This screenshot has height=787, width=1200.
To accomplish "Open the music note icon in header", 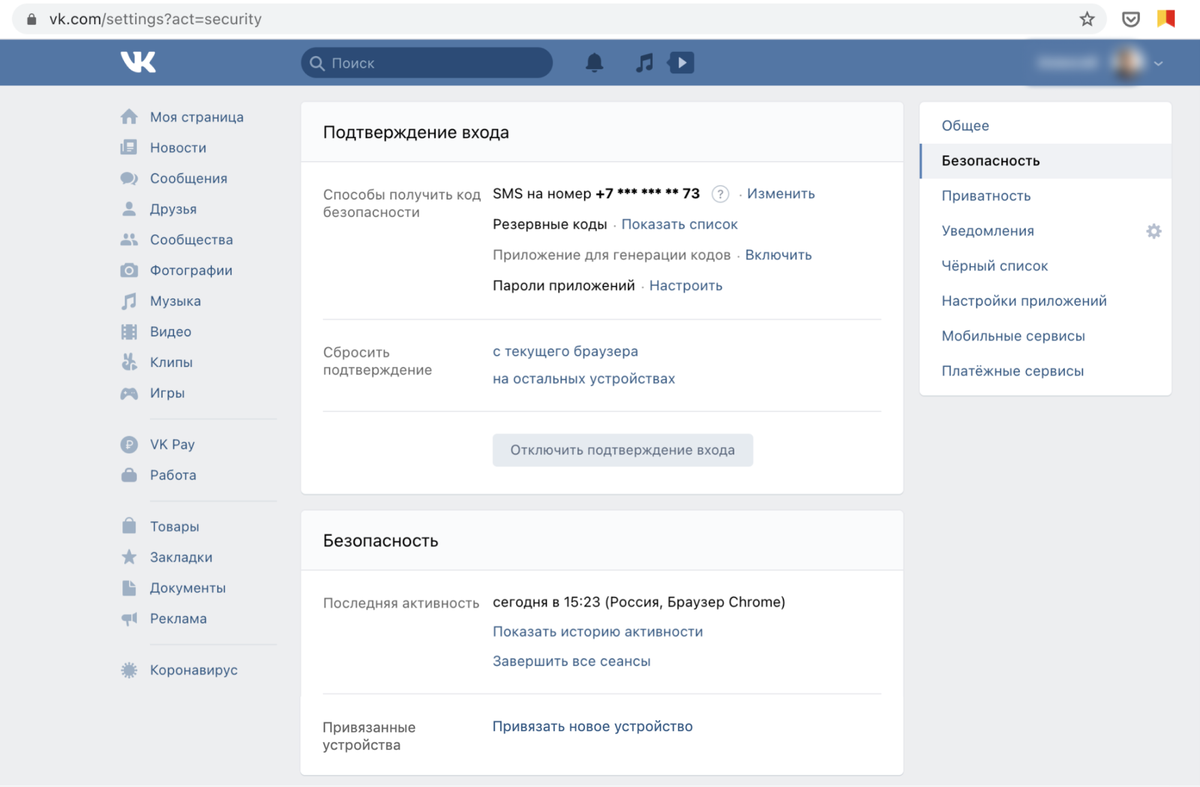I will (x=644, y=63).
